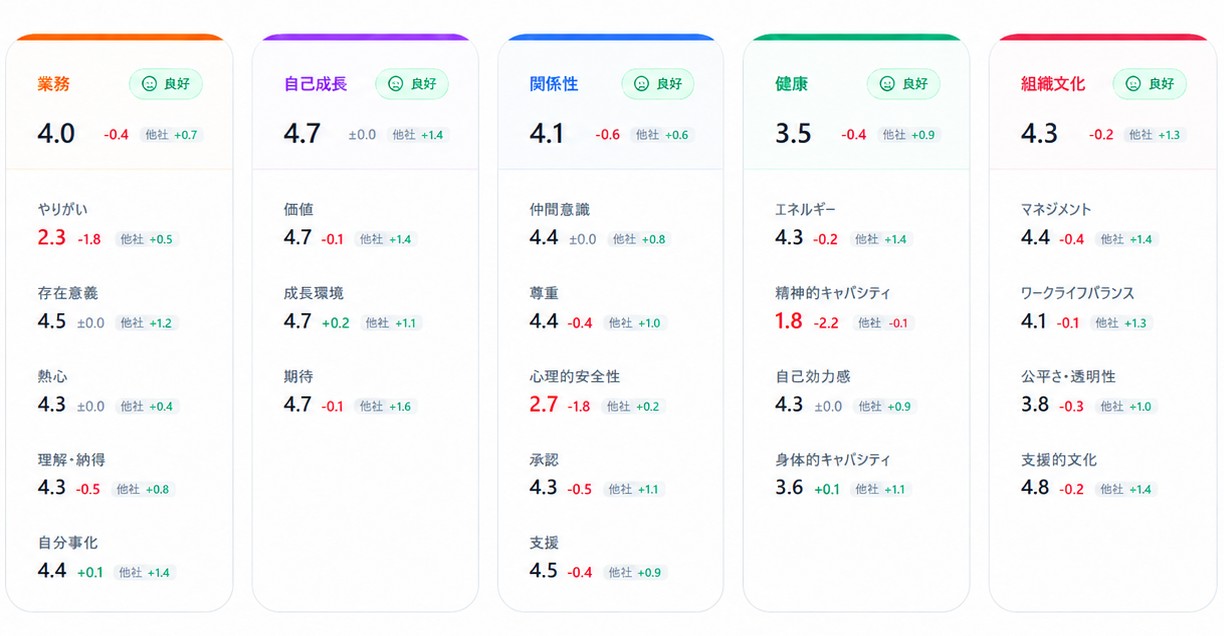Click the 支援 item label

click(x=545, y=543)
